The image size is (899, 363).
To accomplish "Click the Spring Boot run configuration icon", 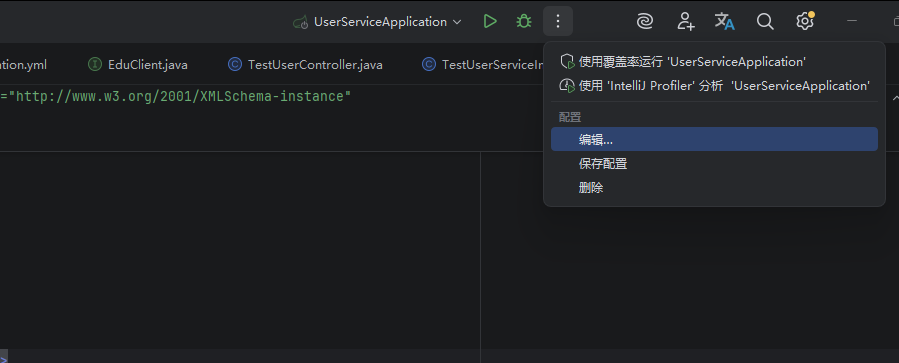I will 301,22.
